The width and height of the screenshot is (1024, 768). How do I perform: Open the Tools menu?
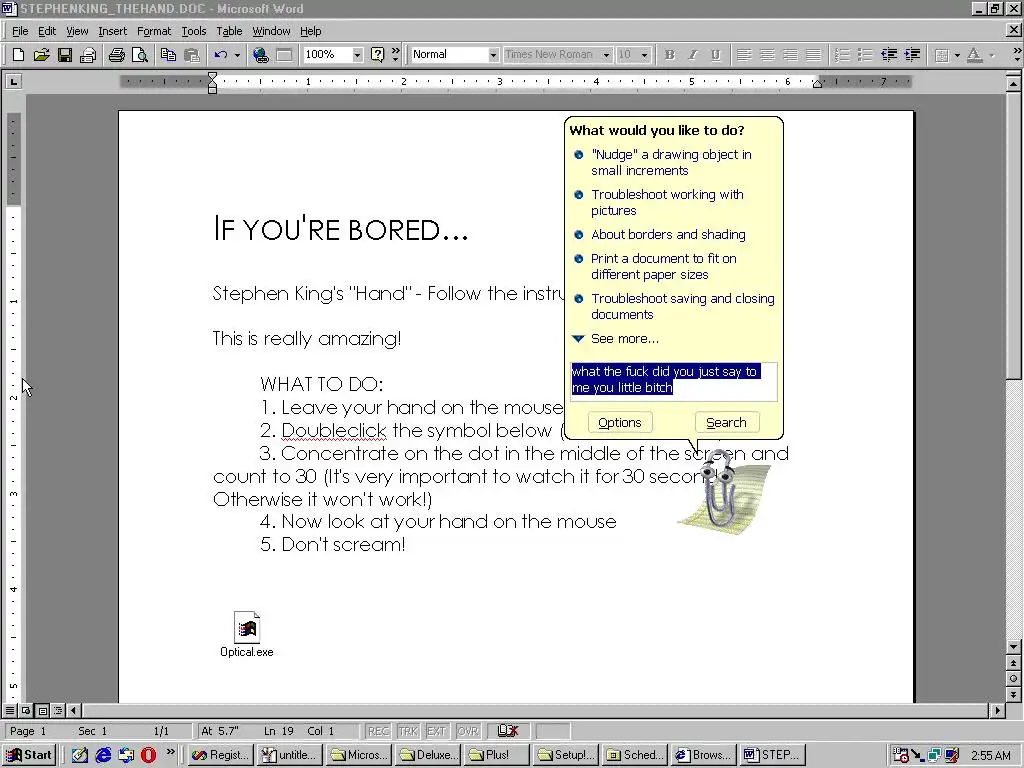(x=193, y=31)
